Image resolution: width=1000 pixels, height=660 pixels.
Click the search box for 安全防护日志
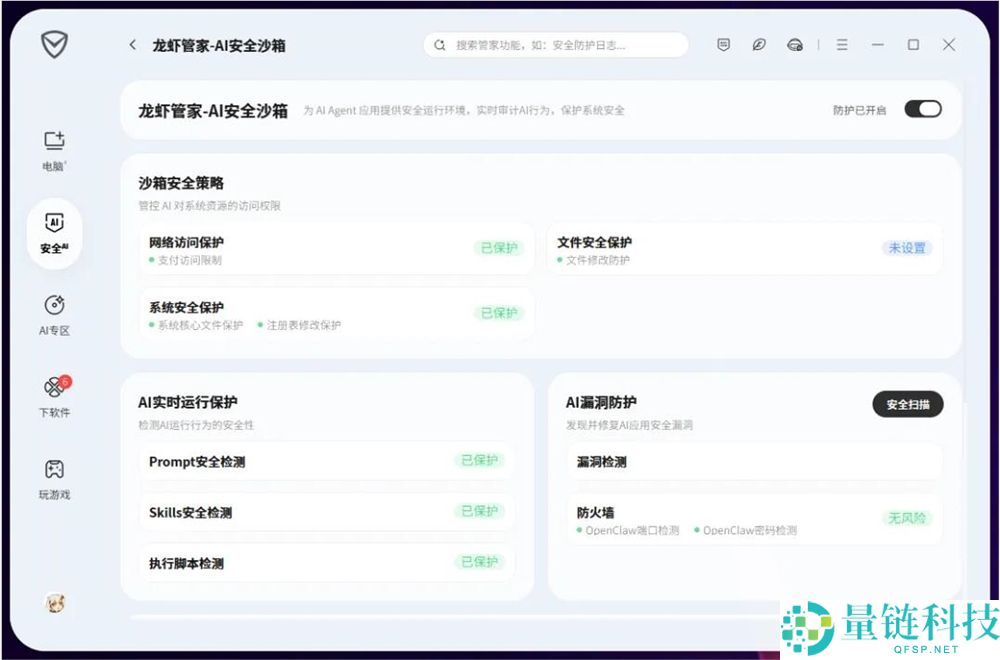pos(555,45)
